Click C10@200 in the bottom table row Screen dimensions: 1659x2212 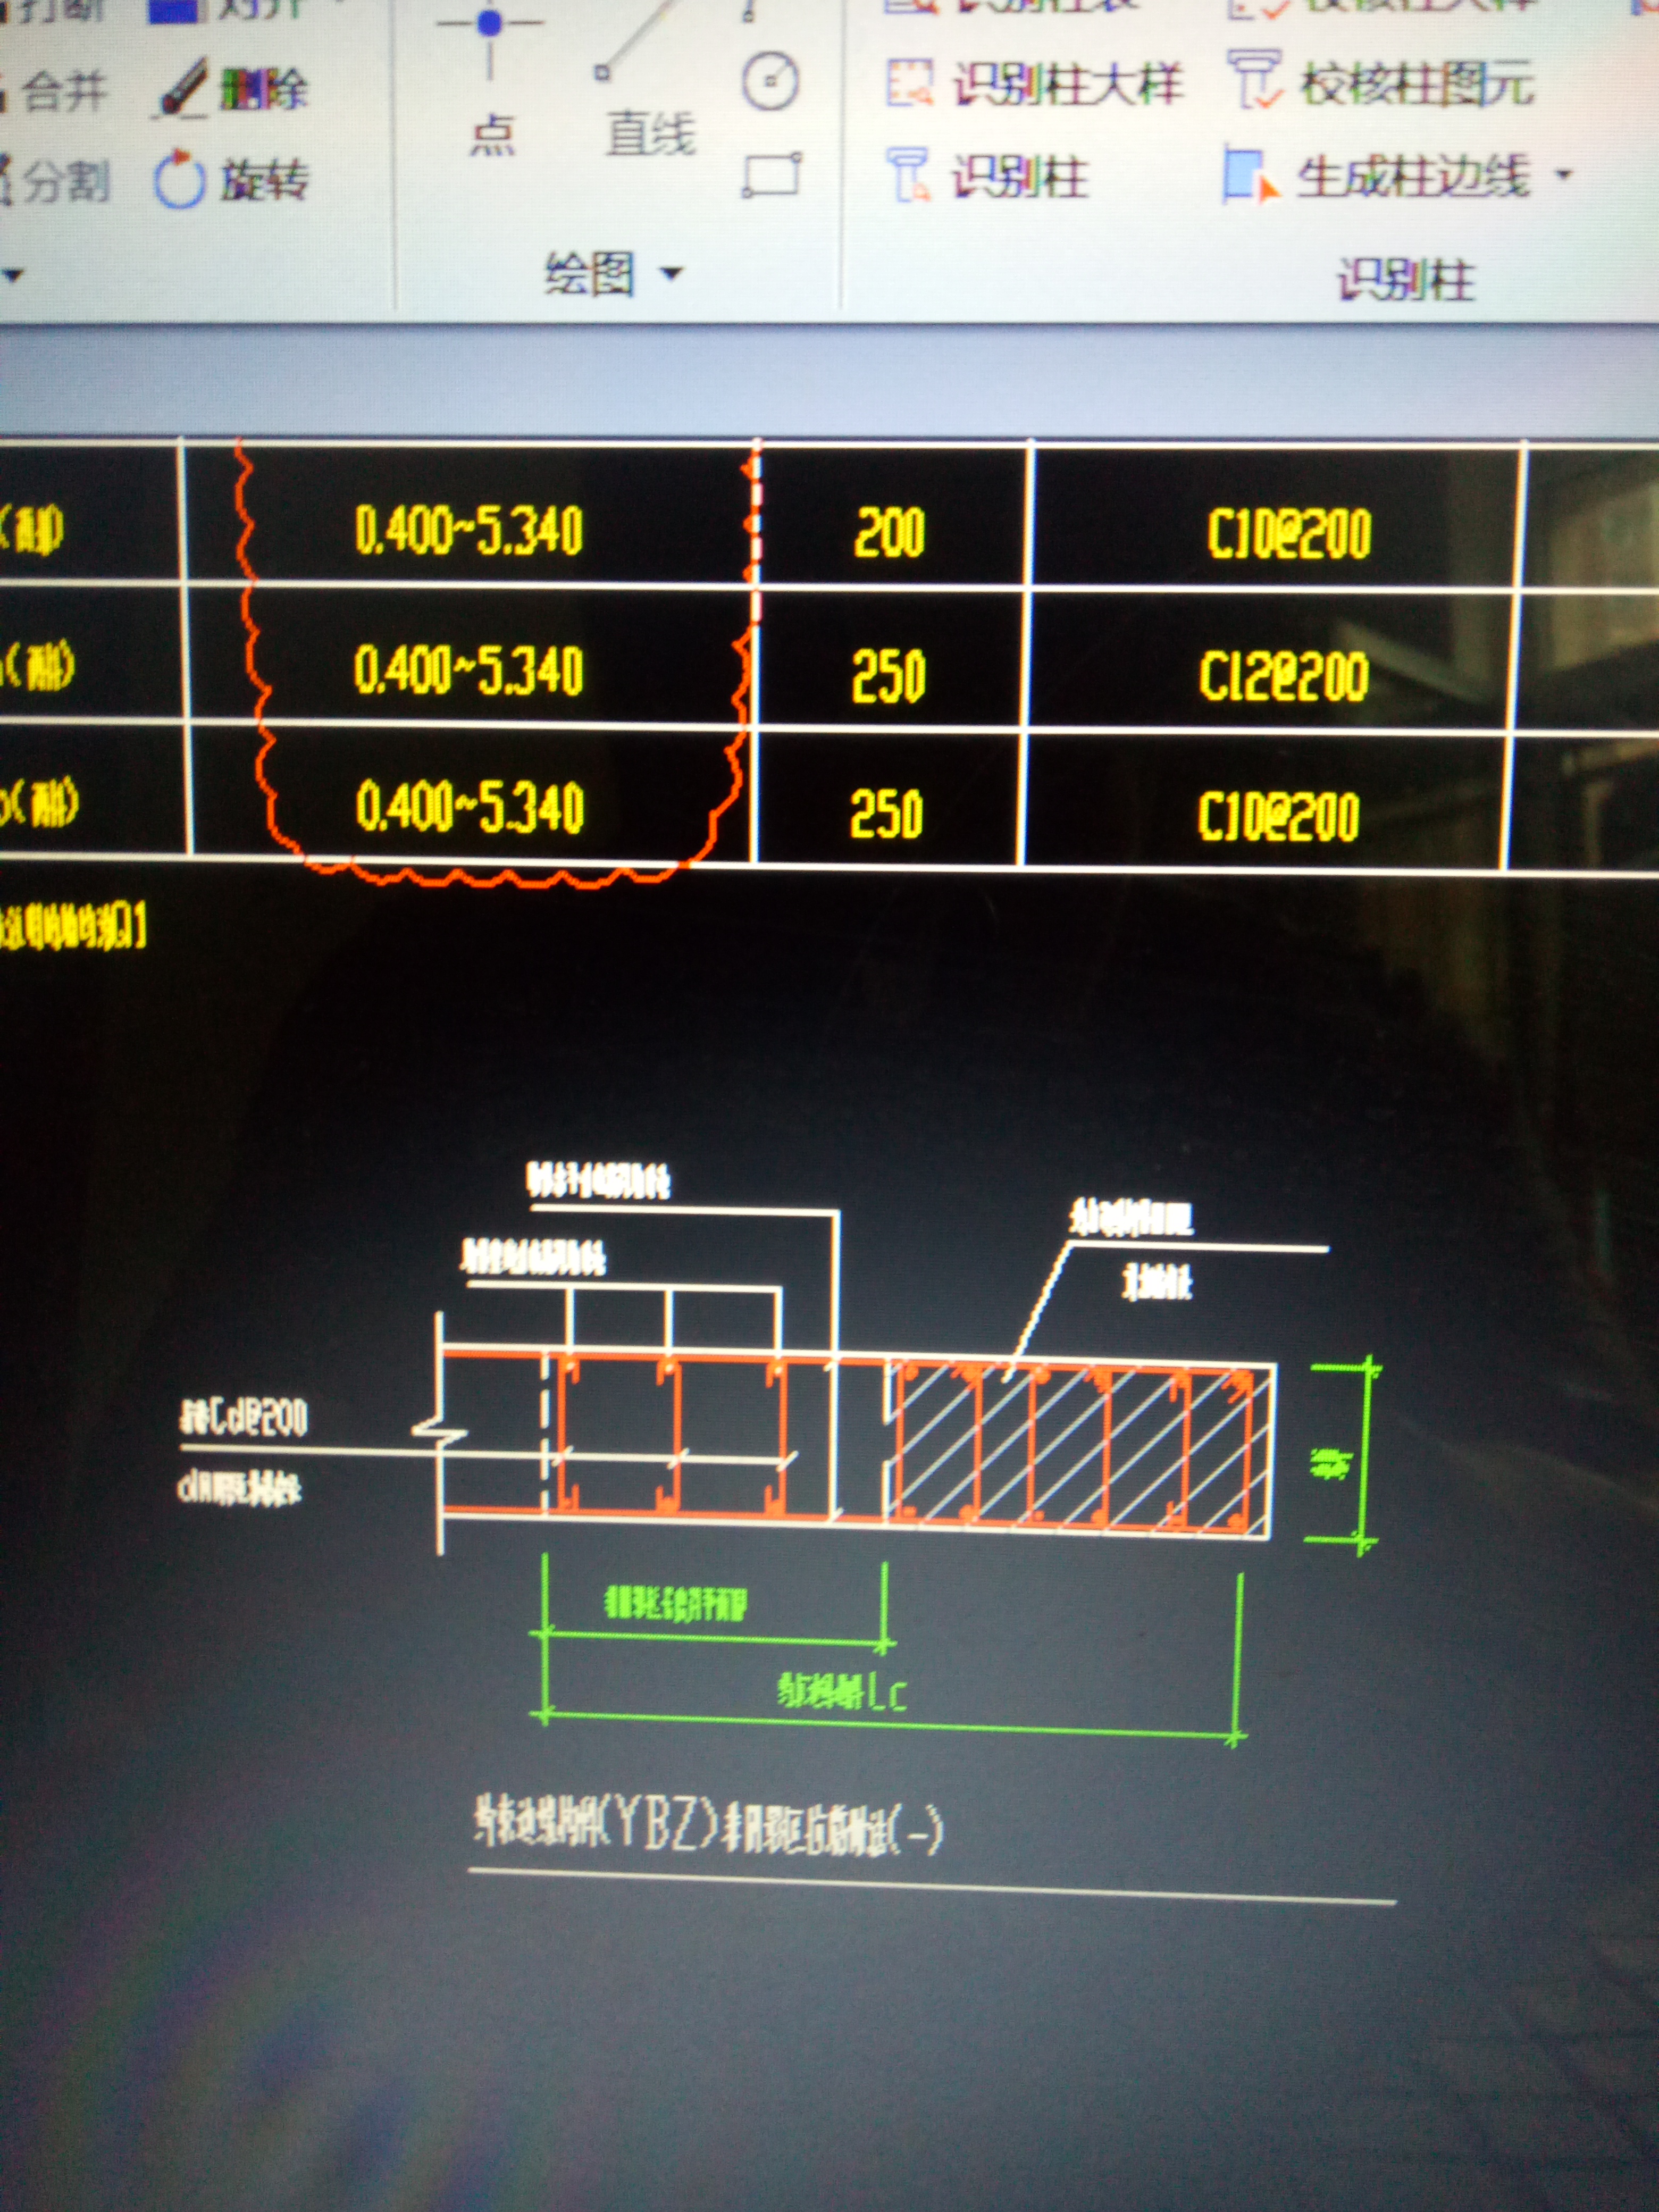pos(1279,817)
